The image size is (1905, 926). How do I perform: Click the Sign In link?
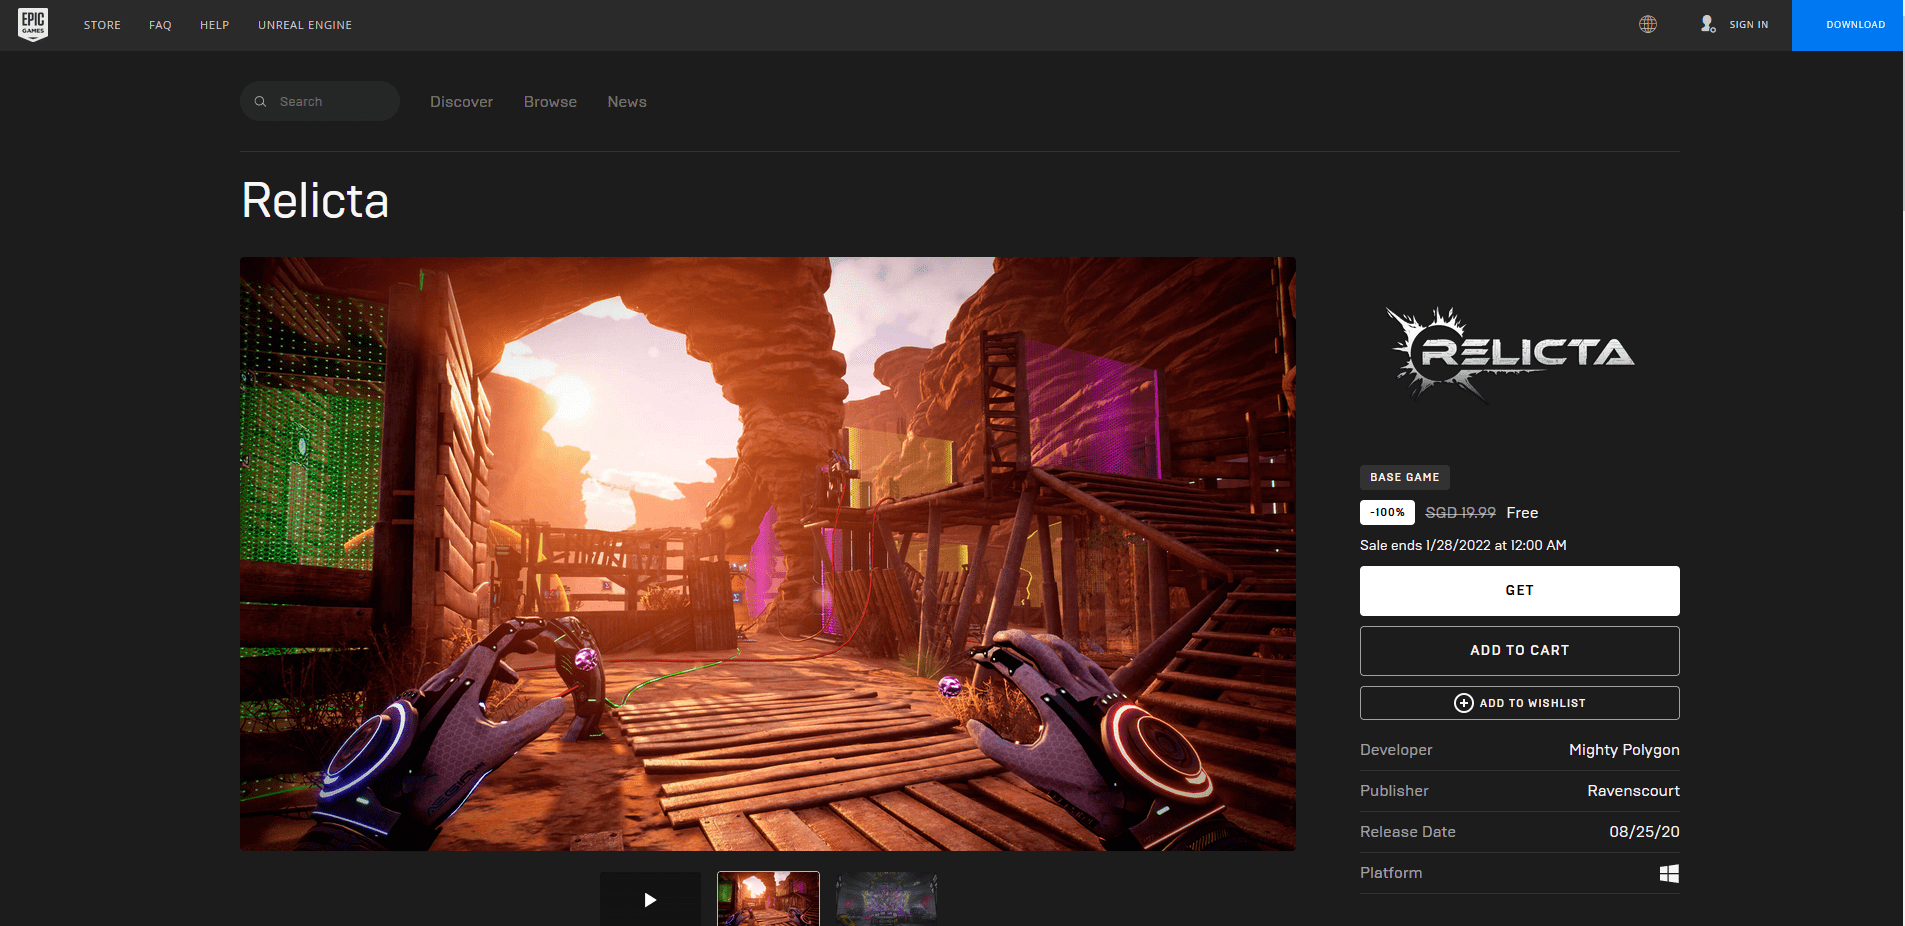tap(1749, 25)
